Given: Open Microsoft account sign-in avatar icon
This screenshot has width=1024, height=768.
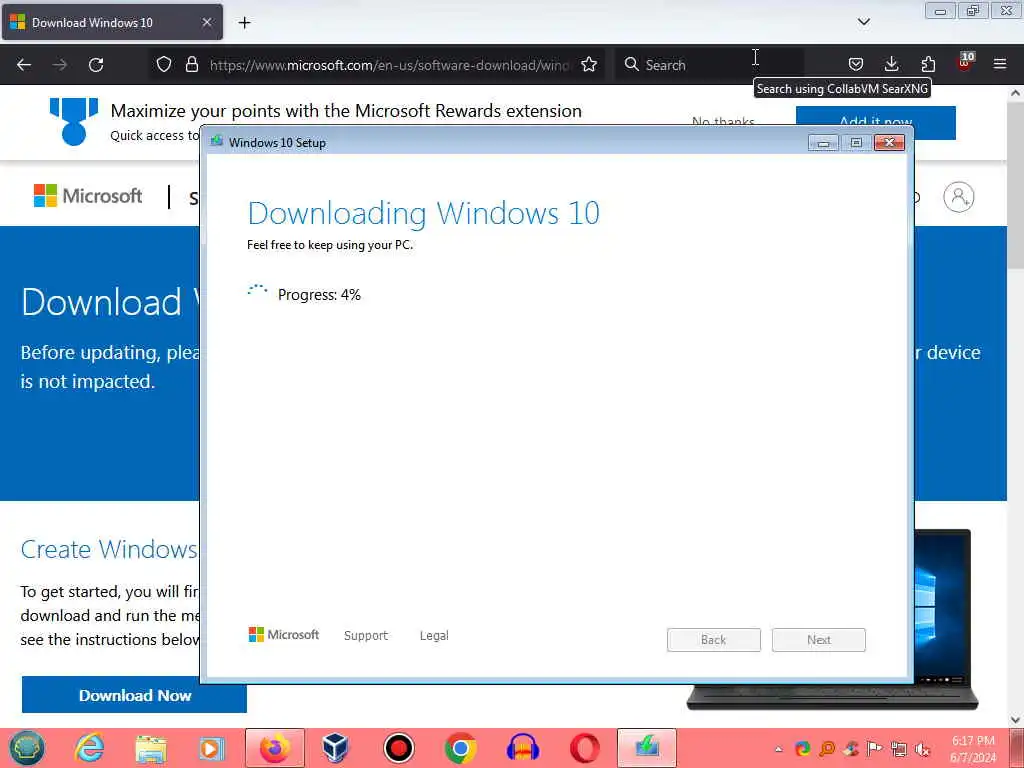Looking at the screenshot, I should [x=959, y=197].
